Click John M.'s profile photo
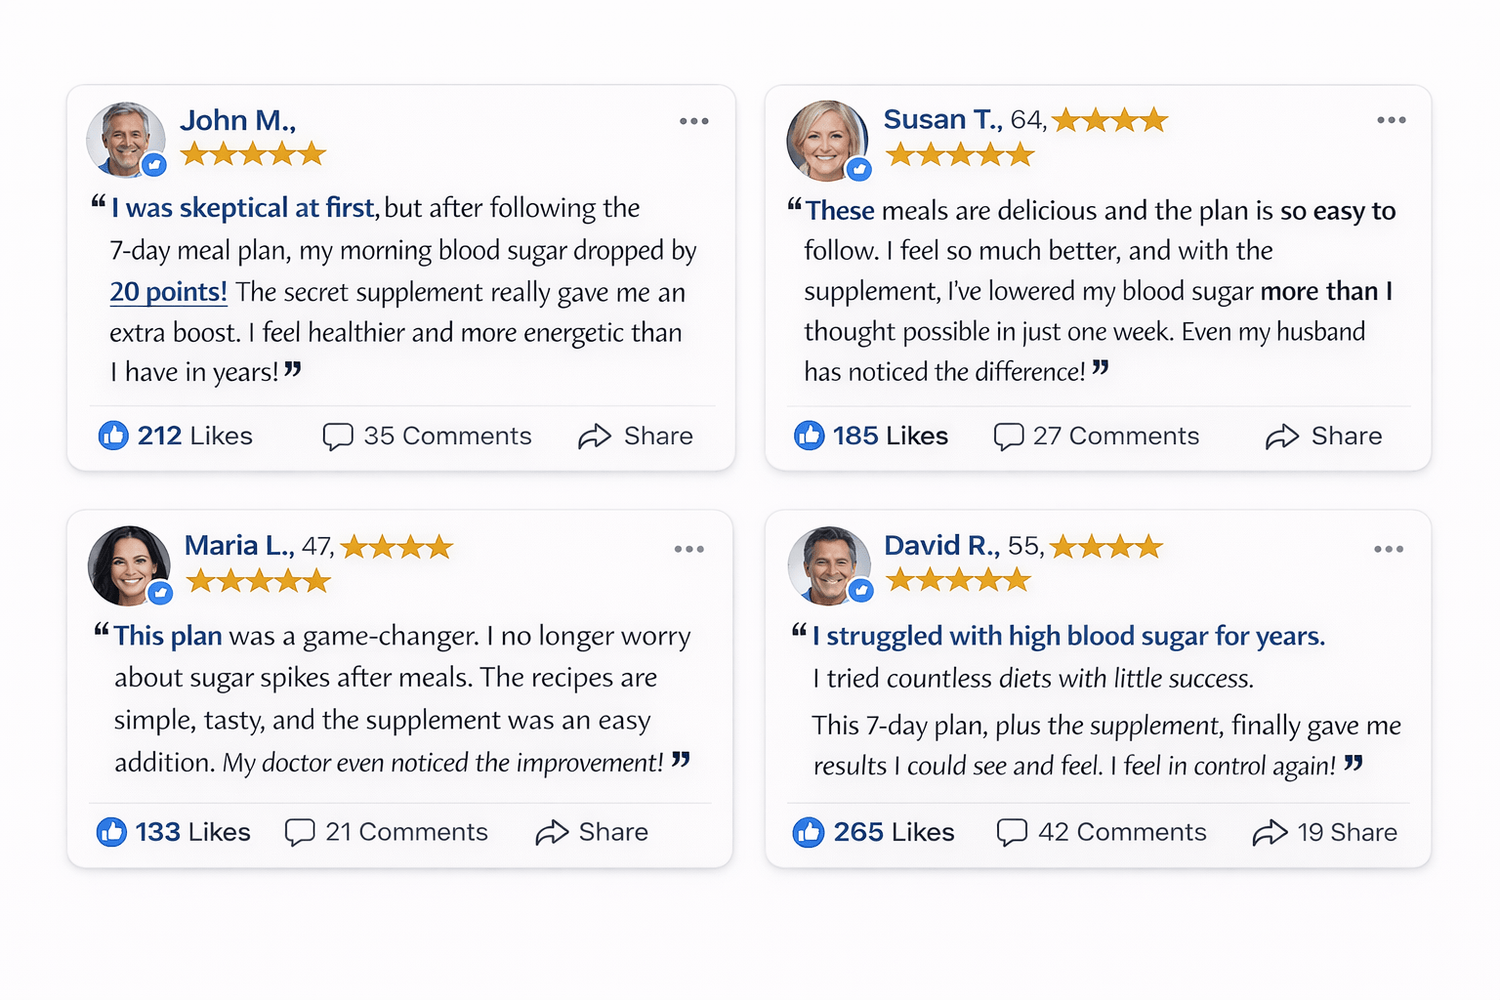Image resolution: width=1500 pixels, height=1000 pixels. [x=125, y=139]
